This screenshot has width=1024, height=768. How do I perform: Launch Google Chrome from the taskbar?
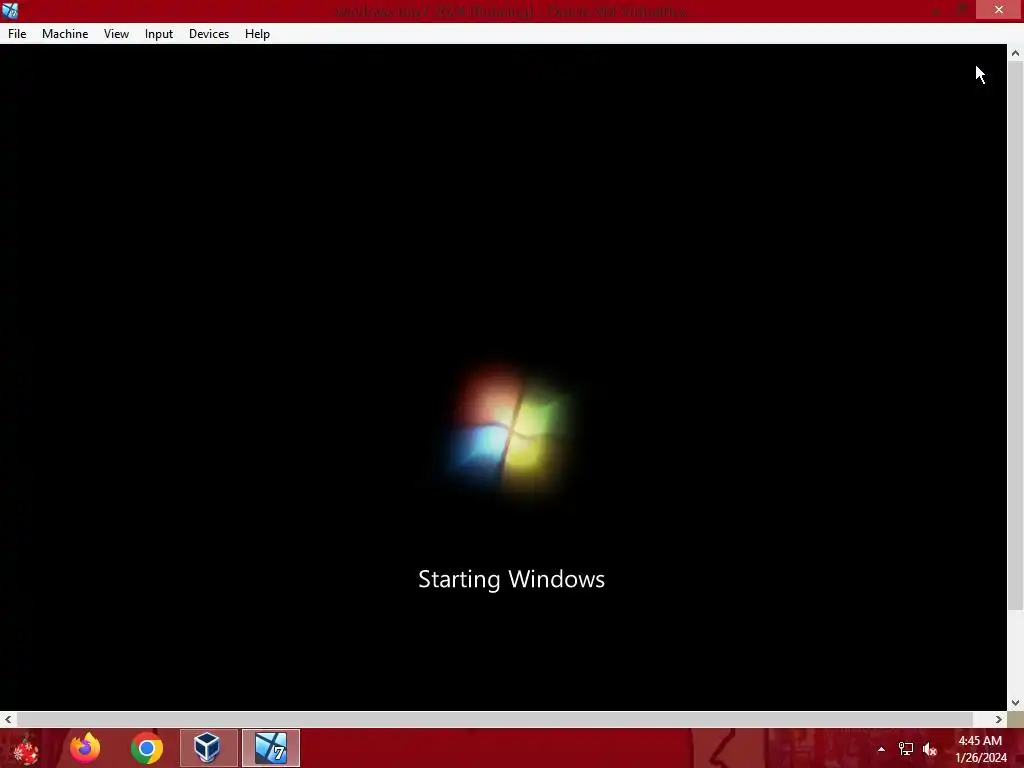tap(147, 748)
